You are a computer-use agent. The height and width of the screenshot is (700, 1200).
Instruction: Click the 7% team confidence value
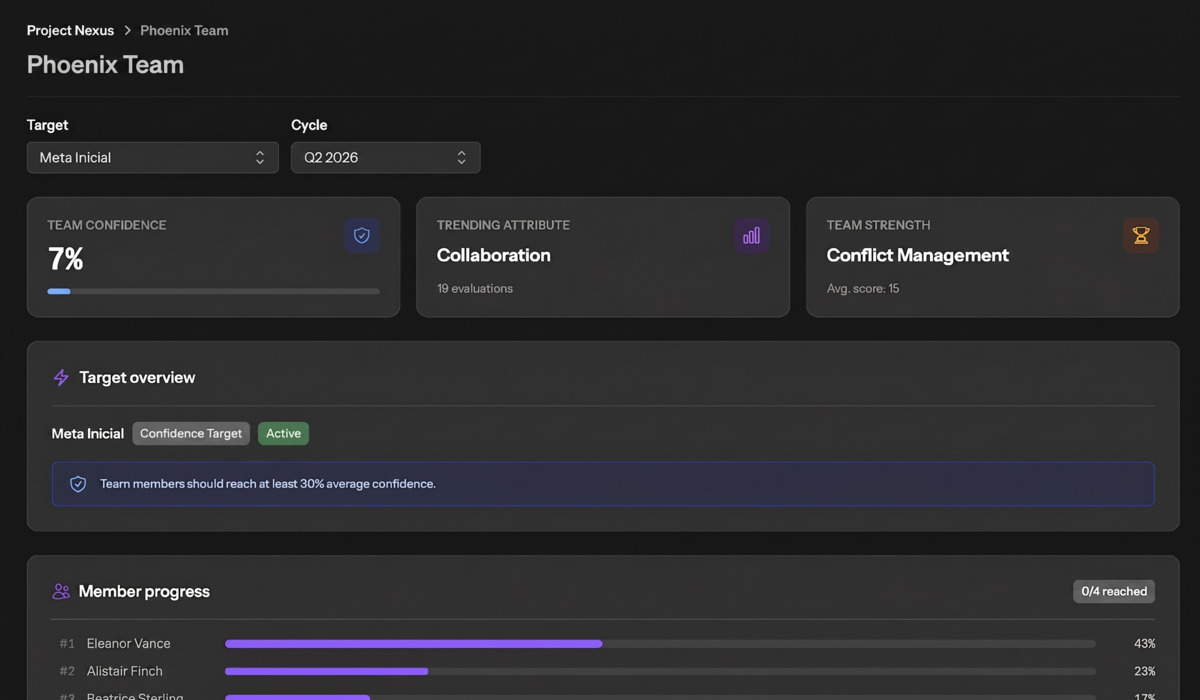[x=66, y=260]
